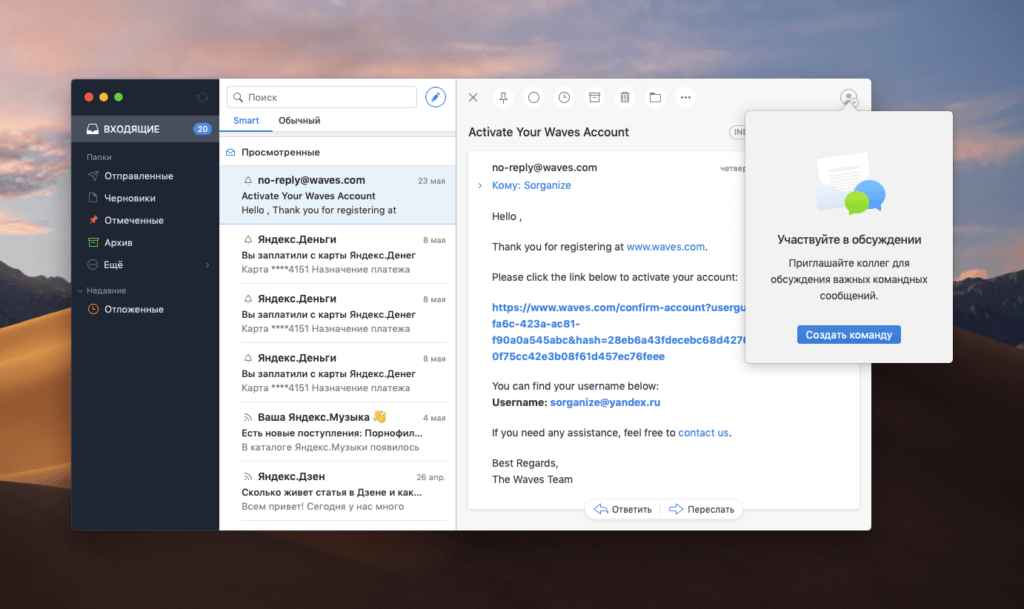Follow the confirm-account activation link
Image resolution: width=1024 pixels, height=609 pixels.
pyautogui.click(x=618, y=332)
